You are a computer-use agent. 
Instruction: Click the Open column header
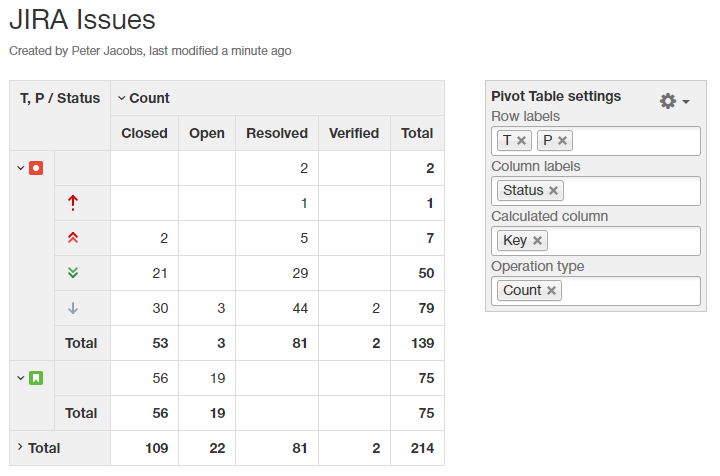coord(207,133)
